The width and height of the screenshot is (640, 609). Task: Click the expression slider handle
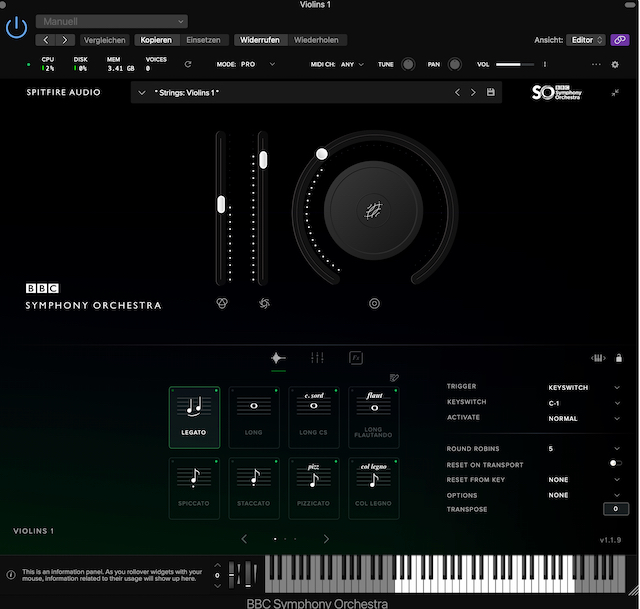221,204
